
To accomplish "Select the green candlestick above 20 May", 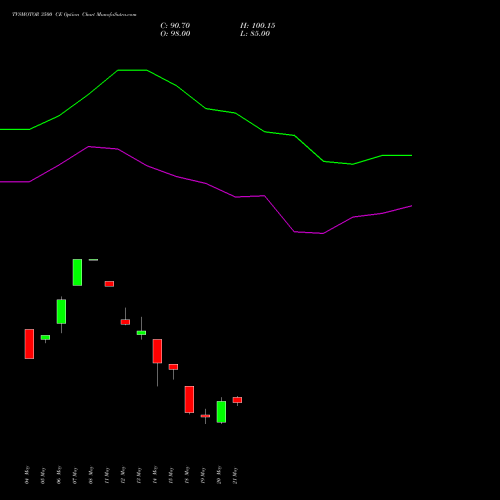I will [x=221, y=412].
